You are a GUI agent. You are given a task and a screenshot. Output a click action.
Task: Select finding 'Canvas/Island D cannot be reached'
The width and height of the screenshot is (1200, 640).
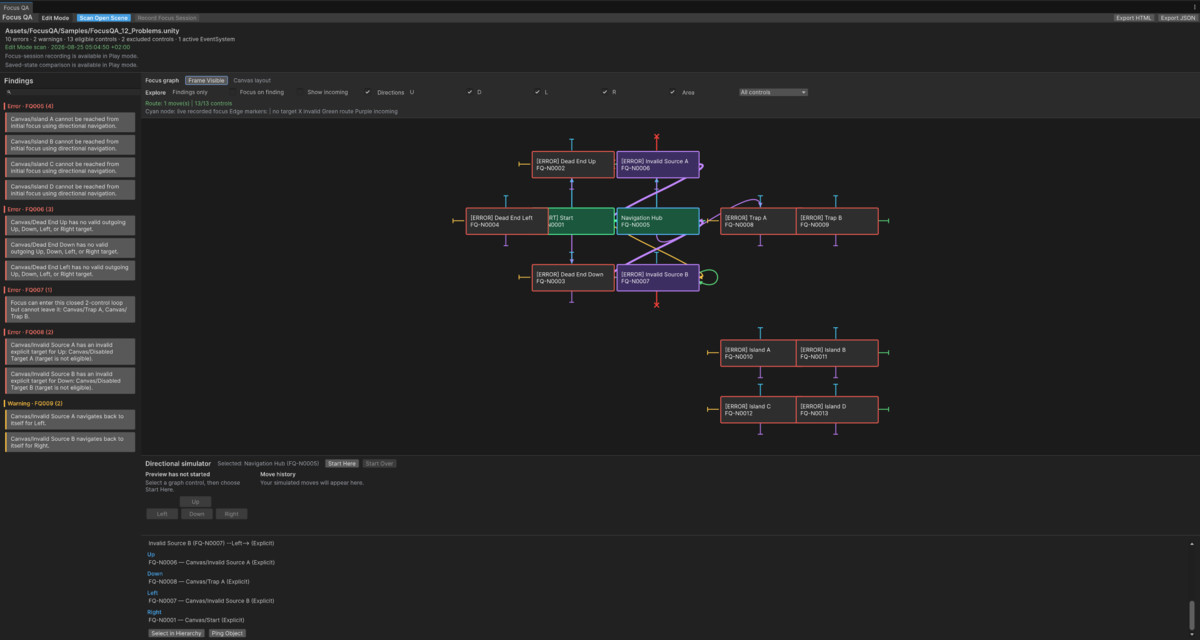(x=70, y=189)
